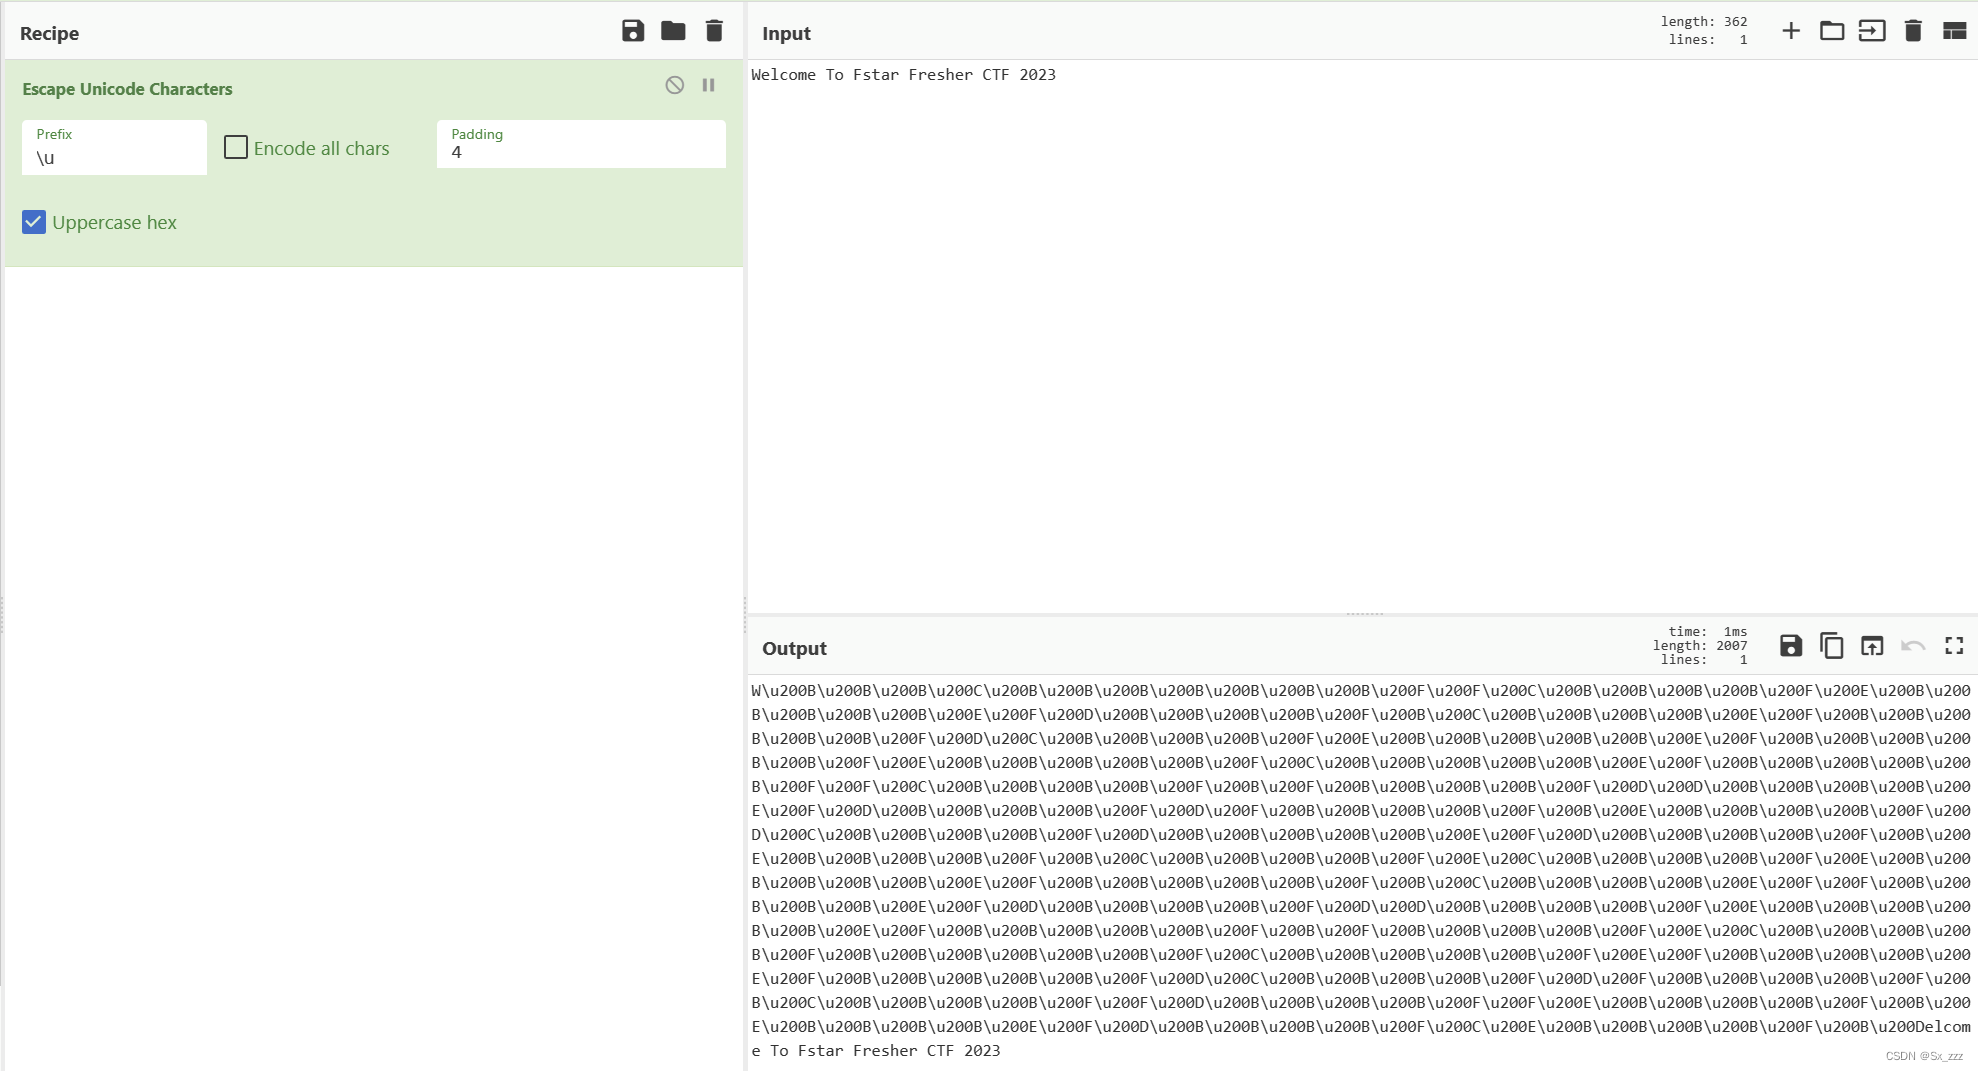Load a recipe using folder icon
Screen dimensions: 1978x1071
(673, 31)
